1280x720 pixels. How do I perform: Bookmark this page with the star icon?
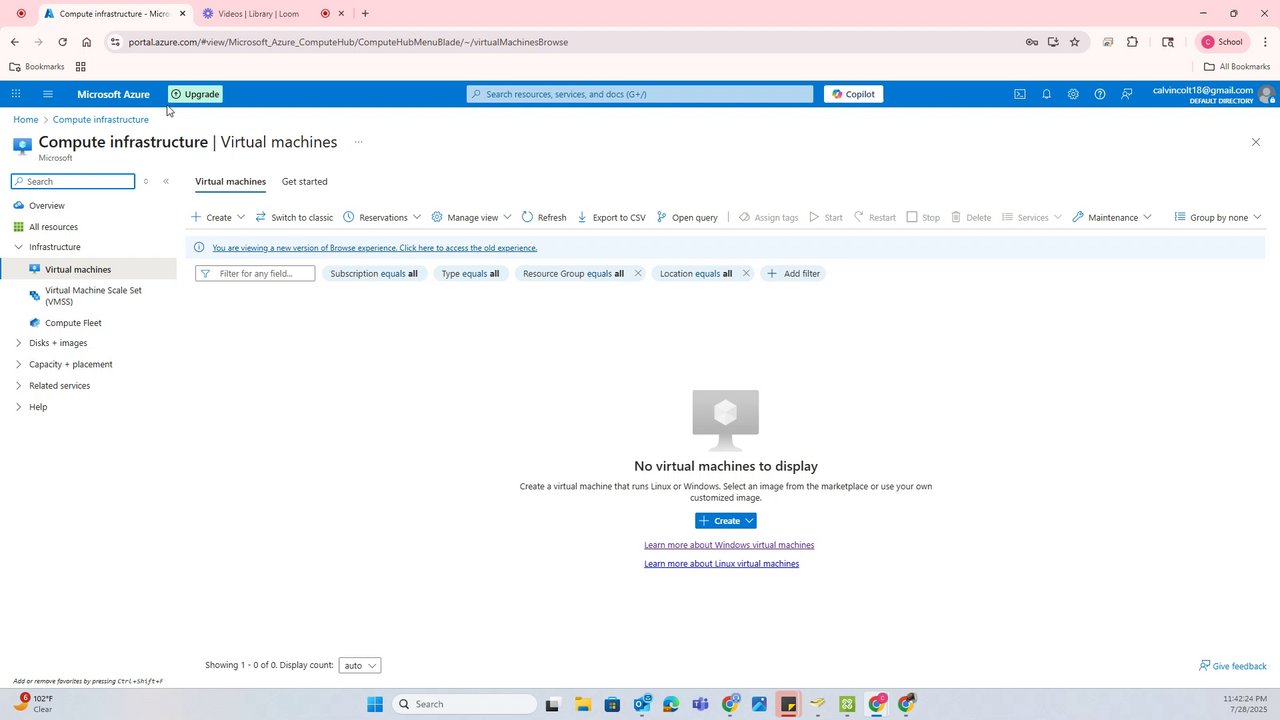(x=1075, y=42)
